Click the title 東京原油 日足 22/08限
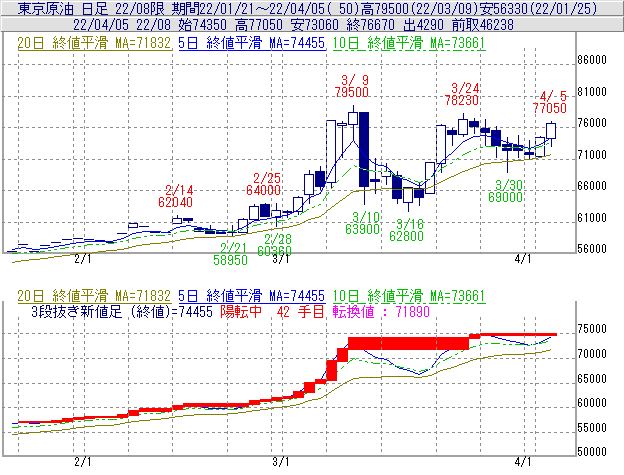The width and height of the screenshot is (624, 475). tap(91, 8)
